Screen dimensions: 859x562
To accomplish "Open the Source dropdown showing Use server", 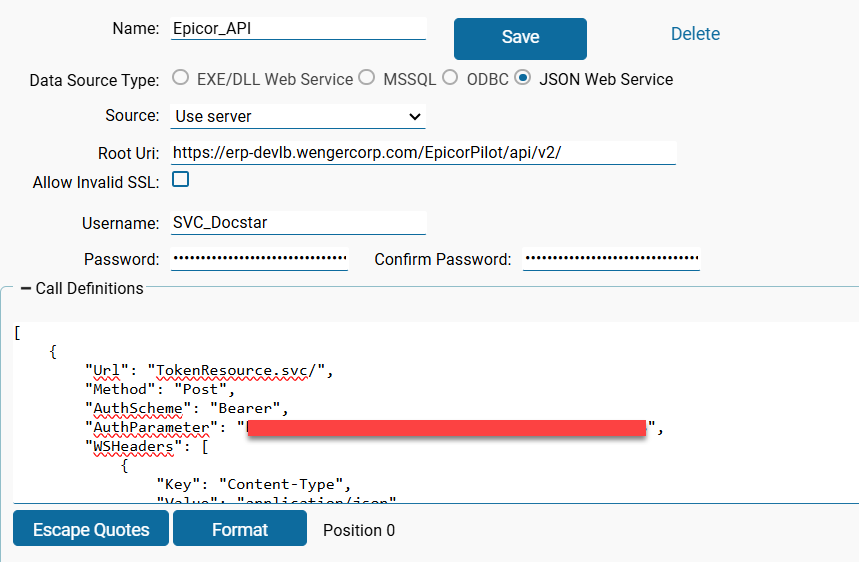I will pyautogui.click(x=298, y=116).
